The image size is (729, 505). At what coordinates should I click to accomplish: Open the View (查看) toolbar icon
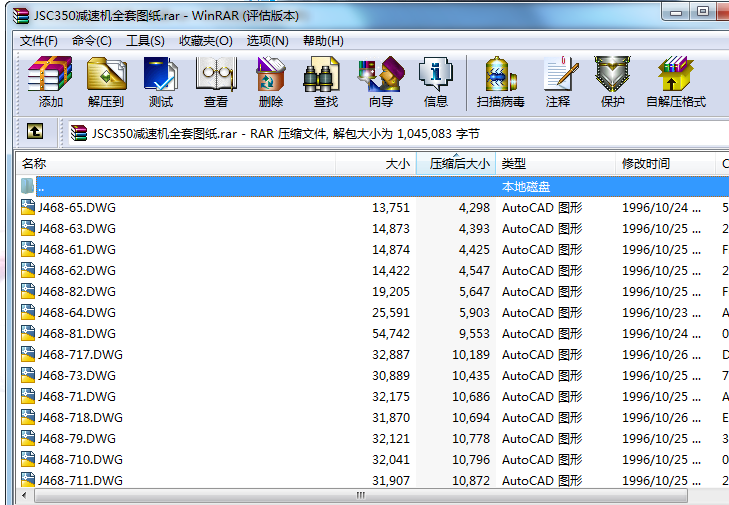[x=216, y=73]
